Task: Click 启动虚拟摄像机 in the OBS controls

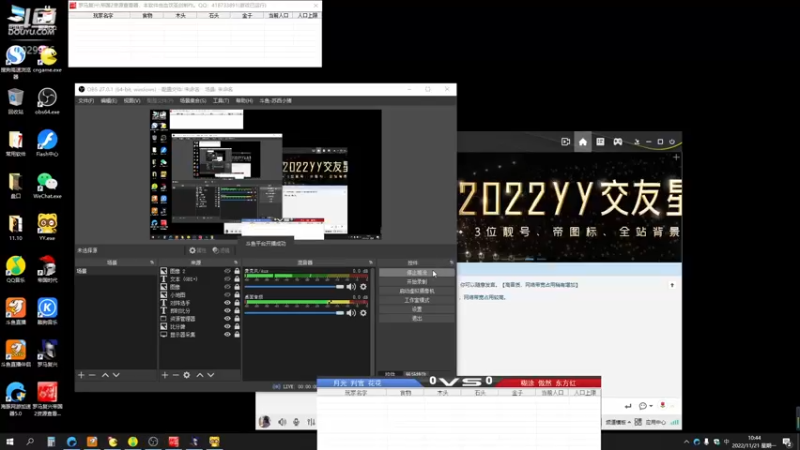Action: (416, 291)
